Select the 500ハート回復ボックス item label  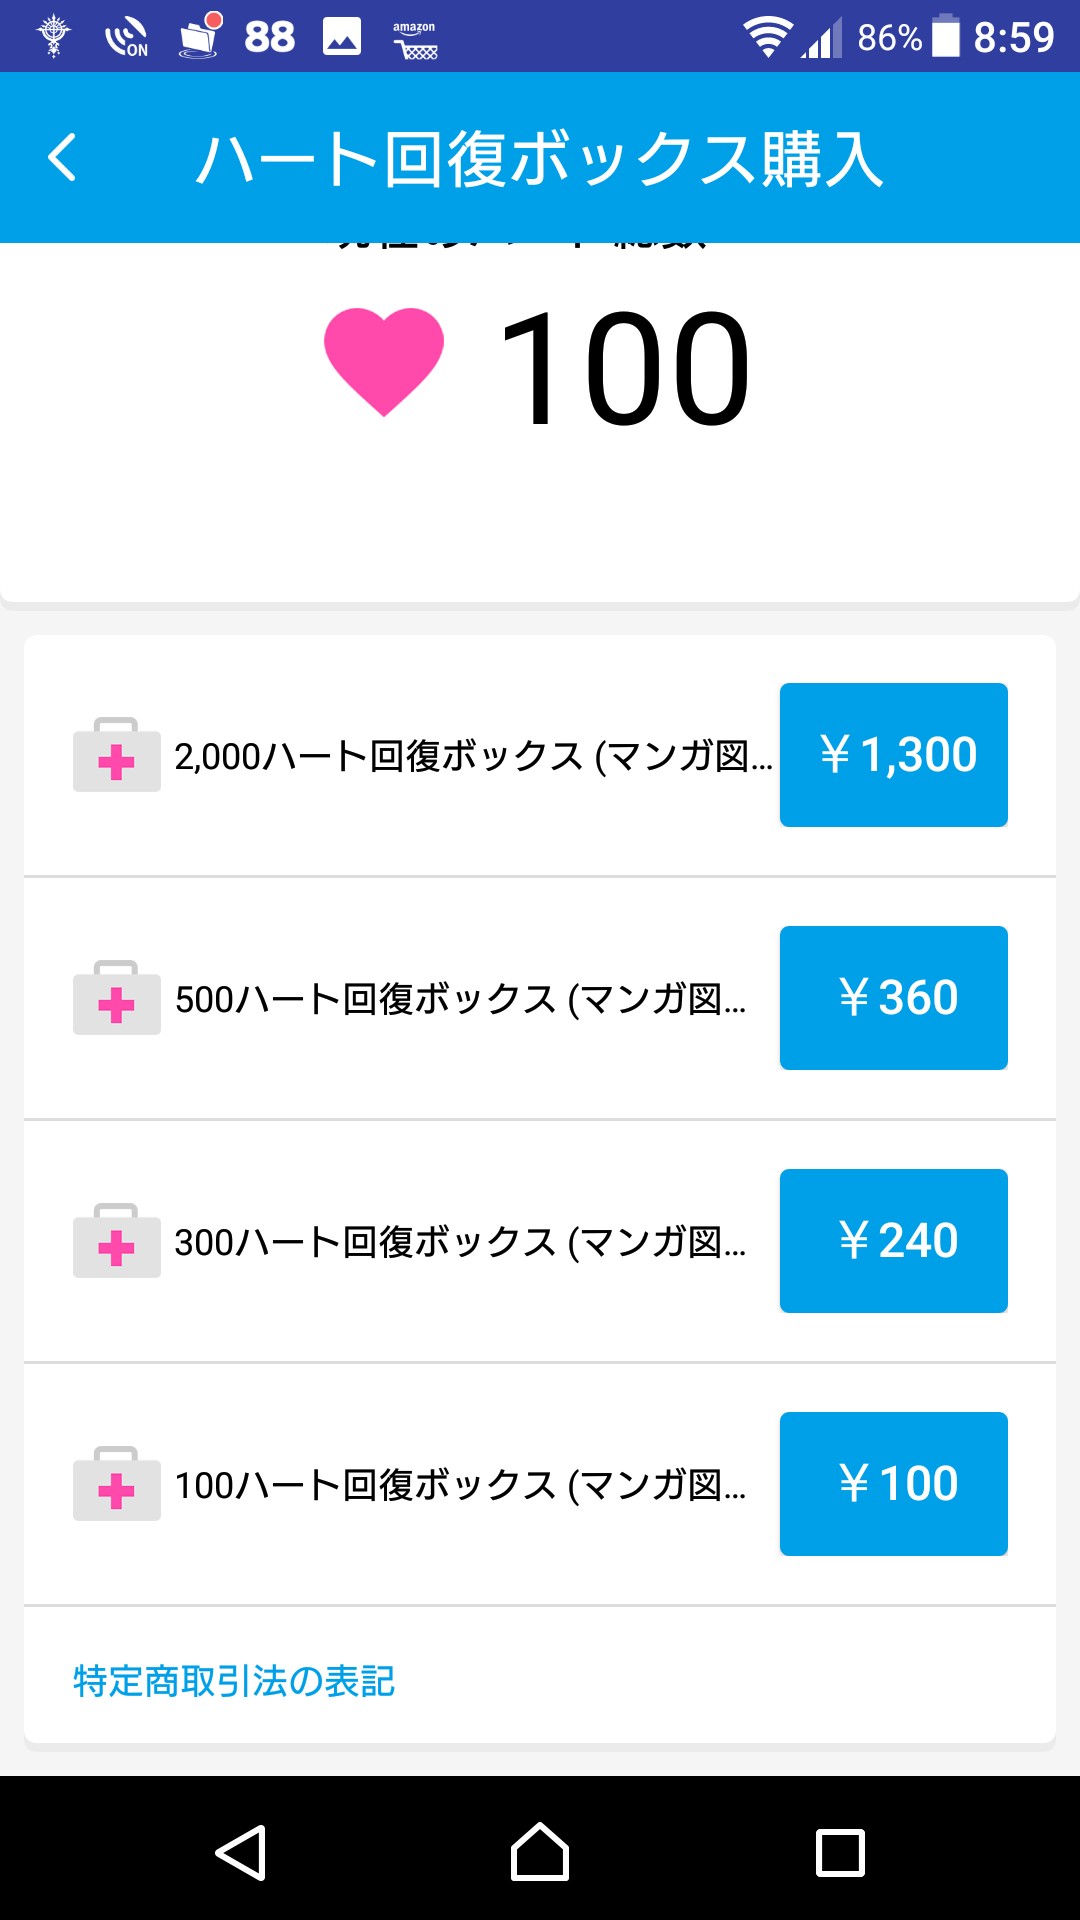[x=460, y=1000]
